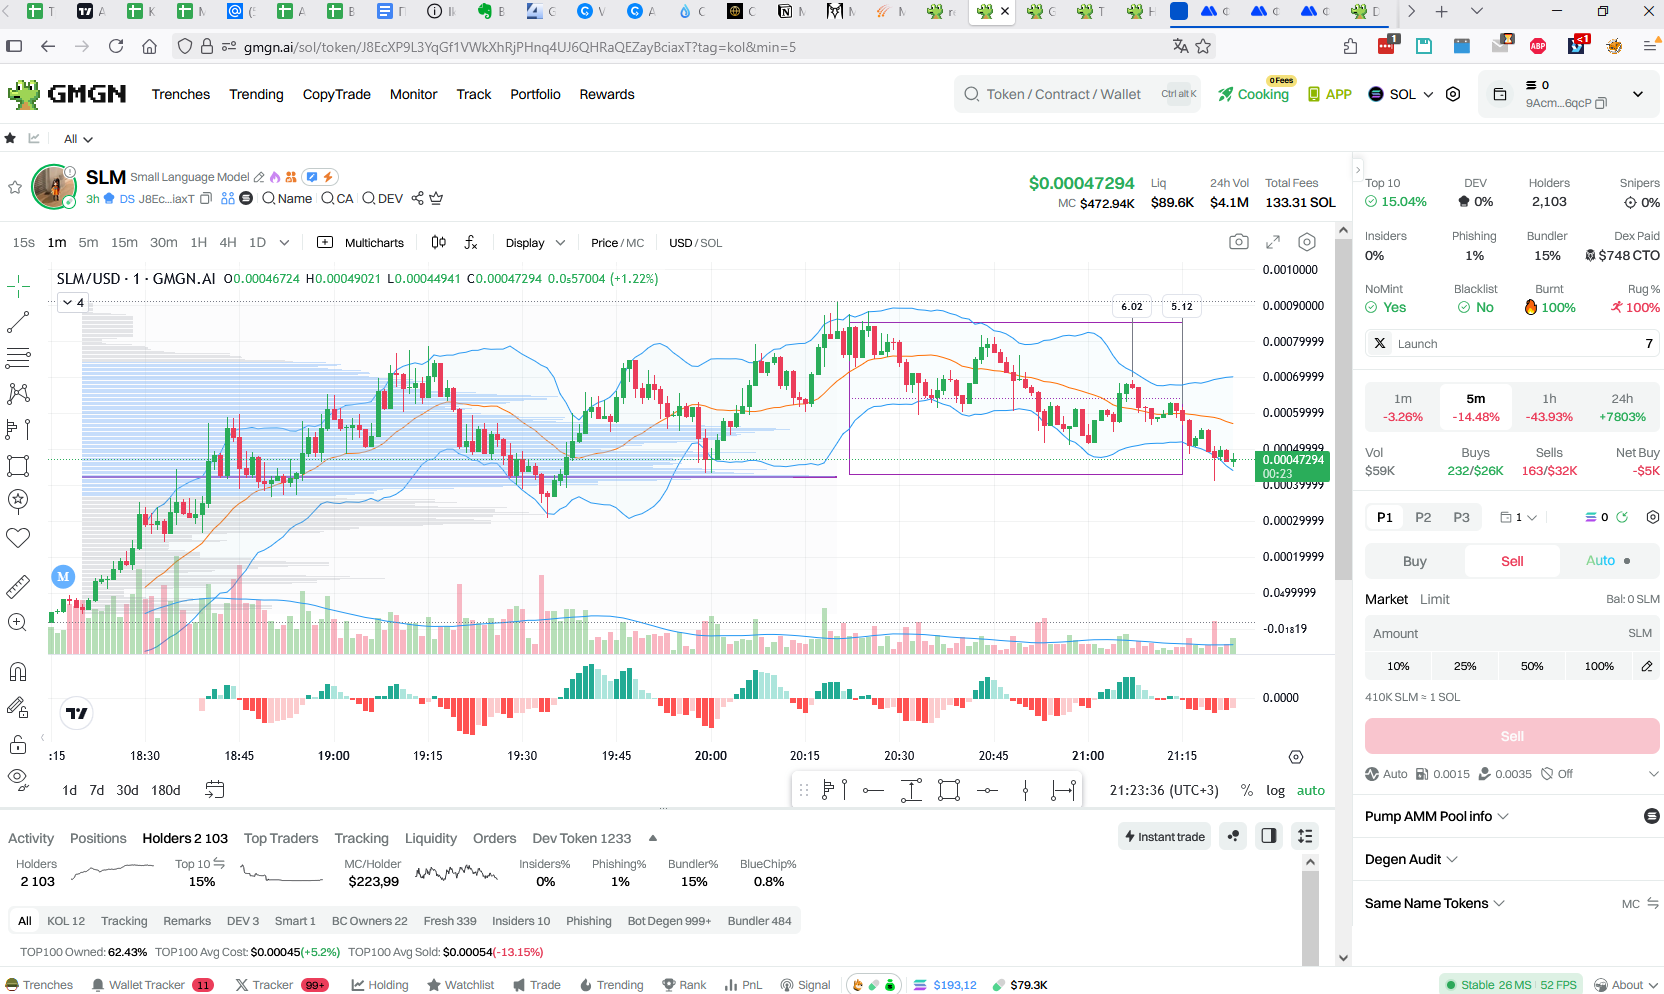1664x994 pixels.
Task: Expand Same Name Tokens section
Action: coord(1435,903)
